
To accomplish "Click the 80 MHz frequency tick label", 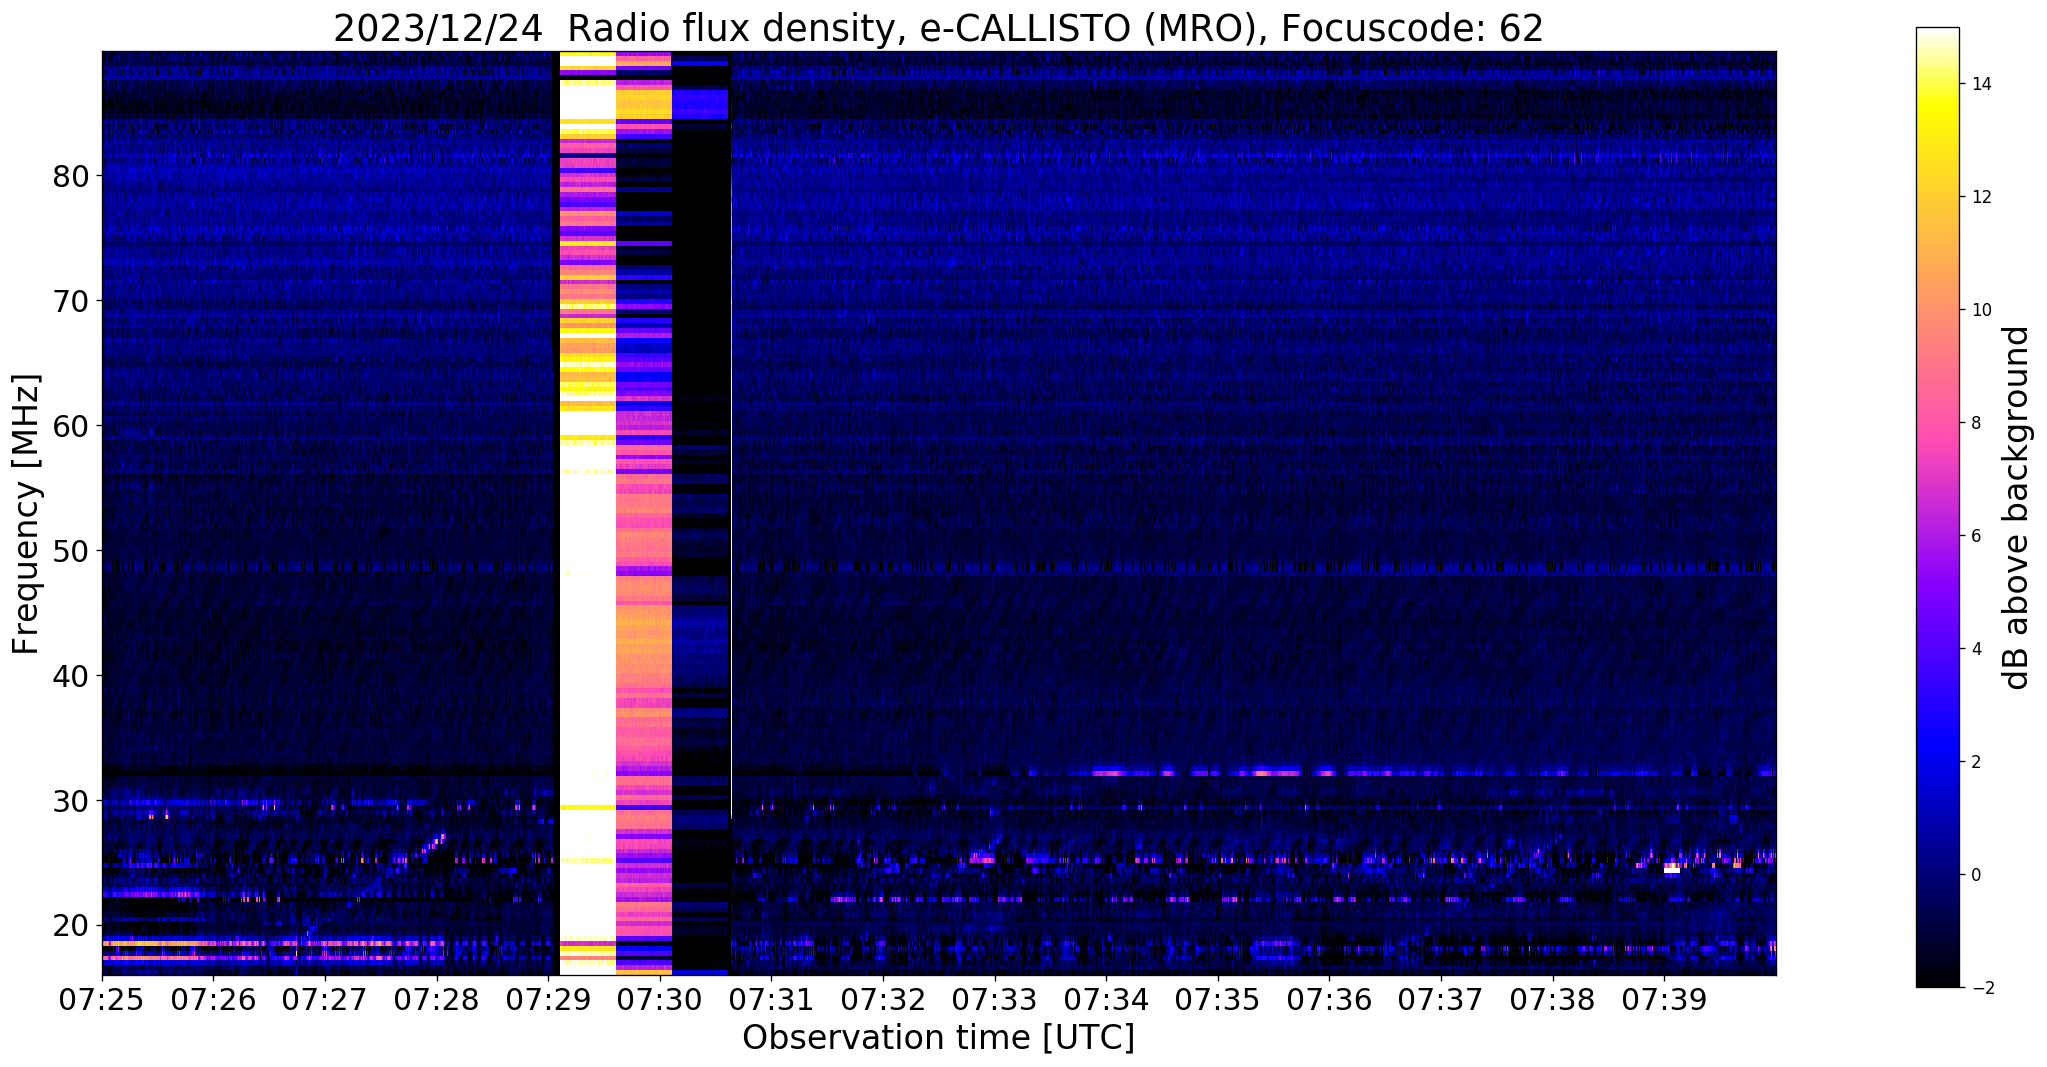I will 70,176.
